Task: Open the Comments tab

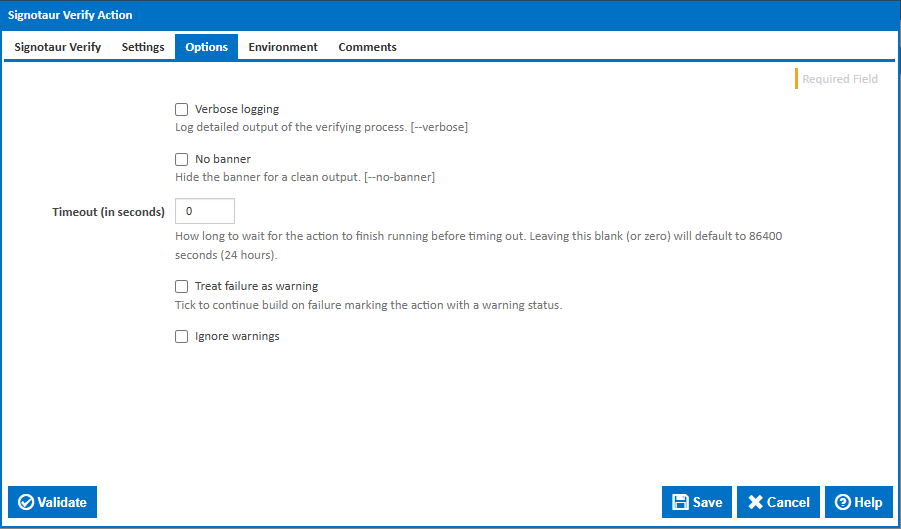Action: click(367, 47)
